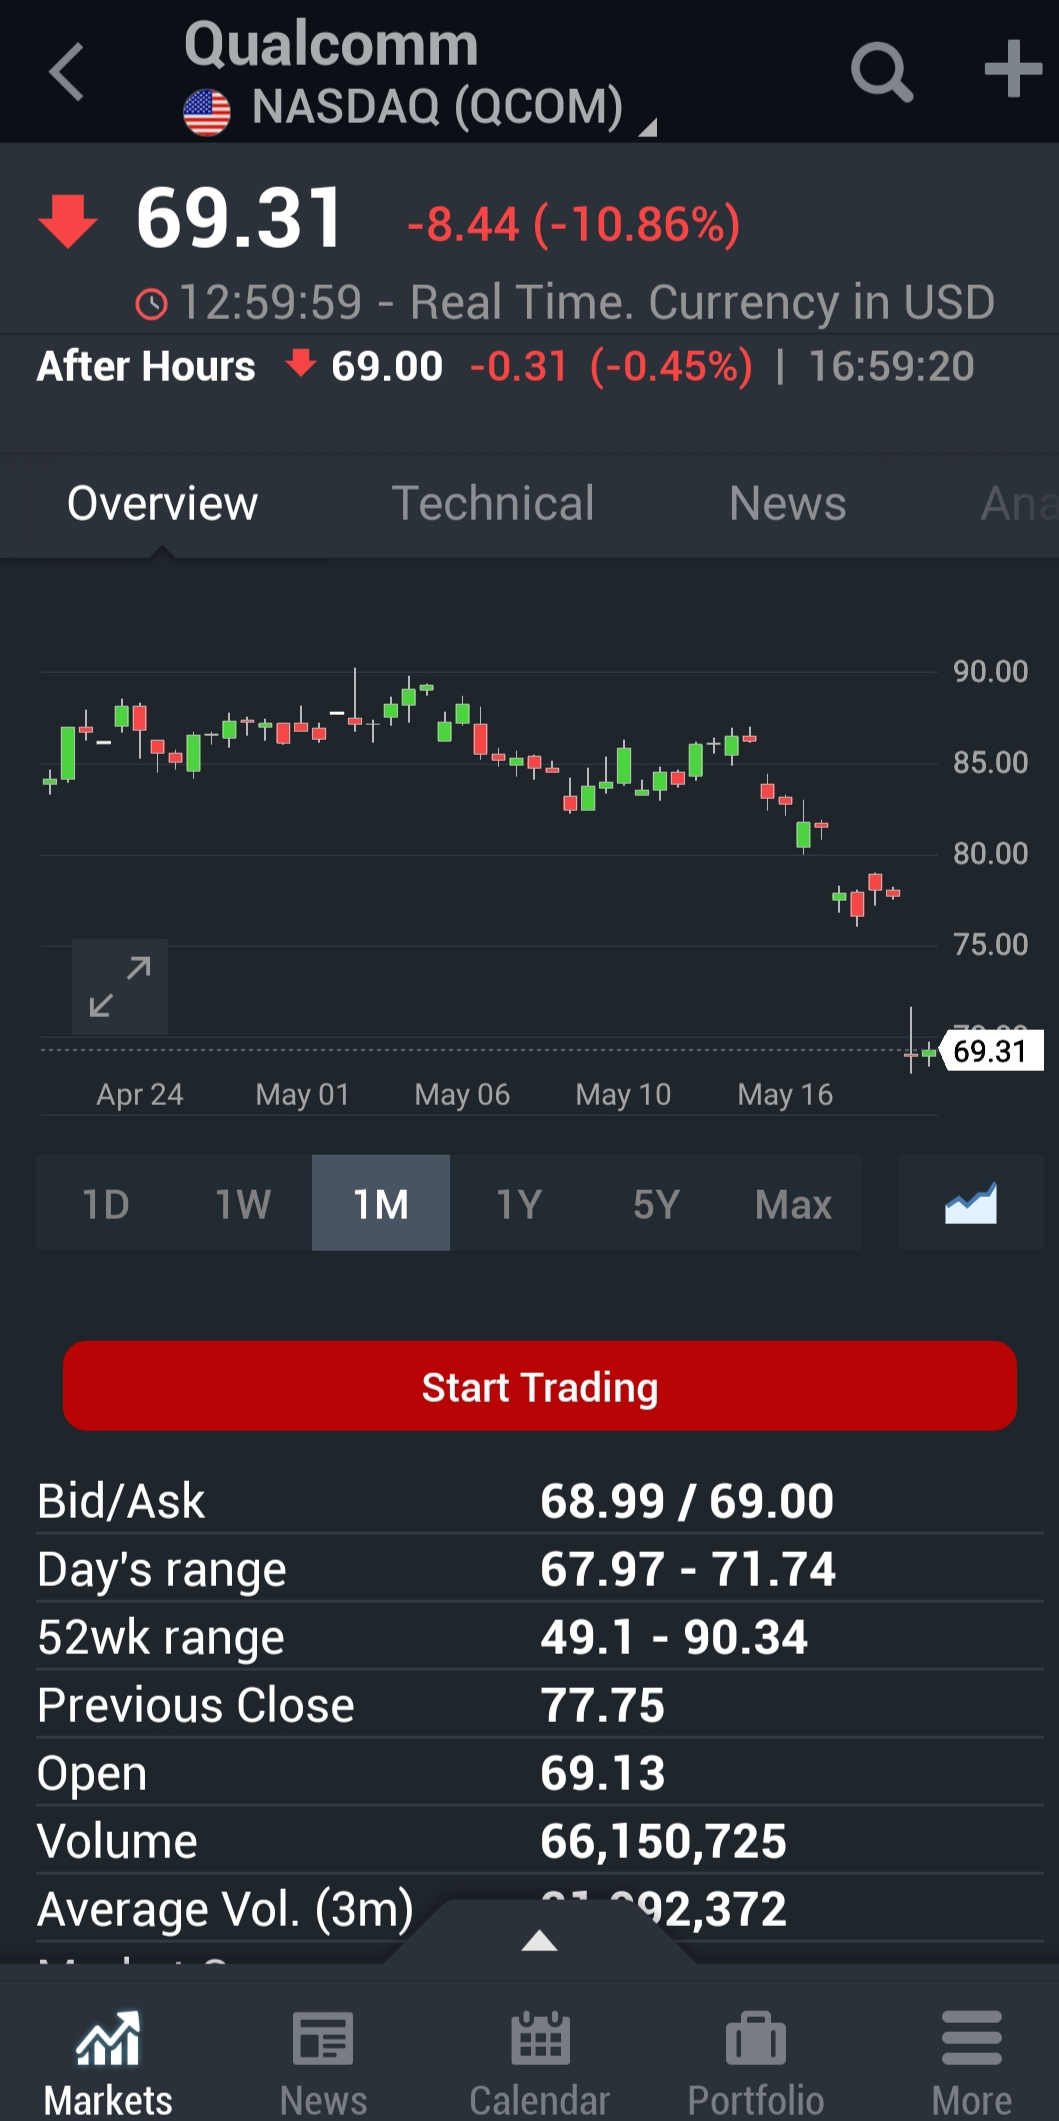Add Qualcomm via the plus icon
Image resolution: width=1059 pixels, height=2121 pixels.
pyautogui.click(x=1013, y=69)
